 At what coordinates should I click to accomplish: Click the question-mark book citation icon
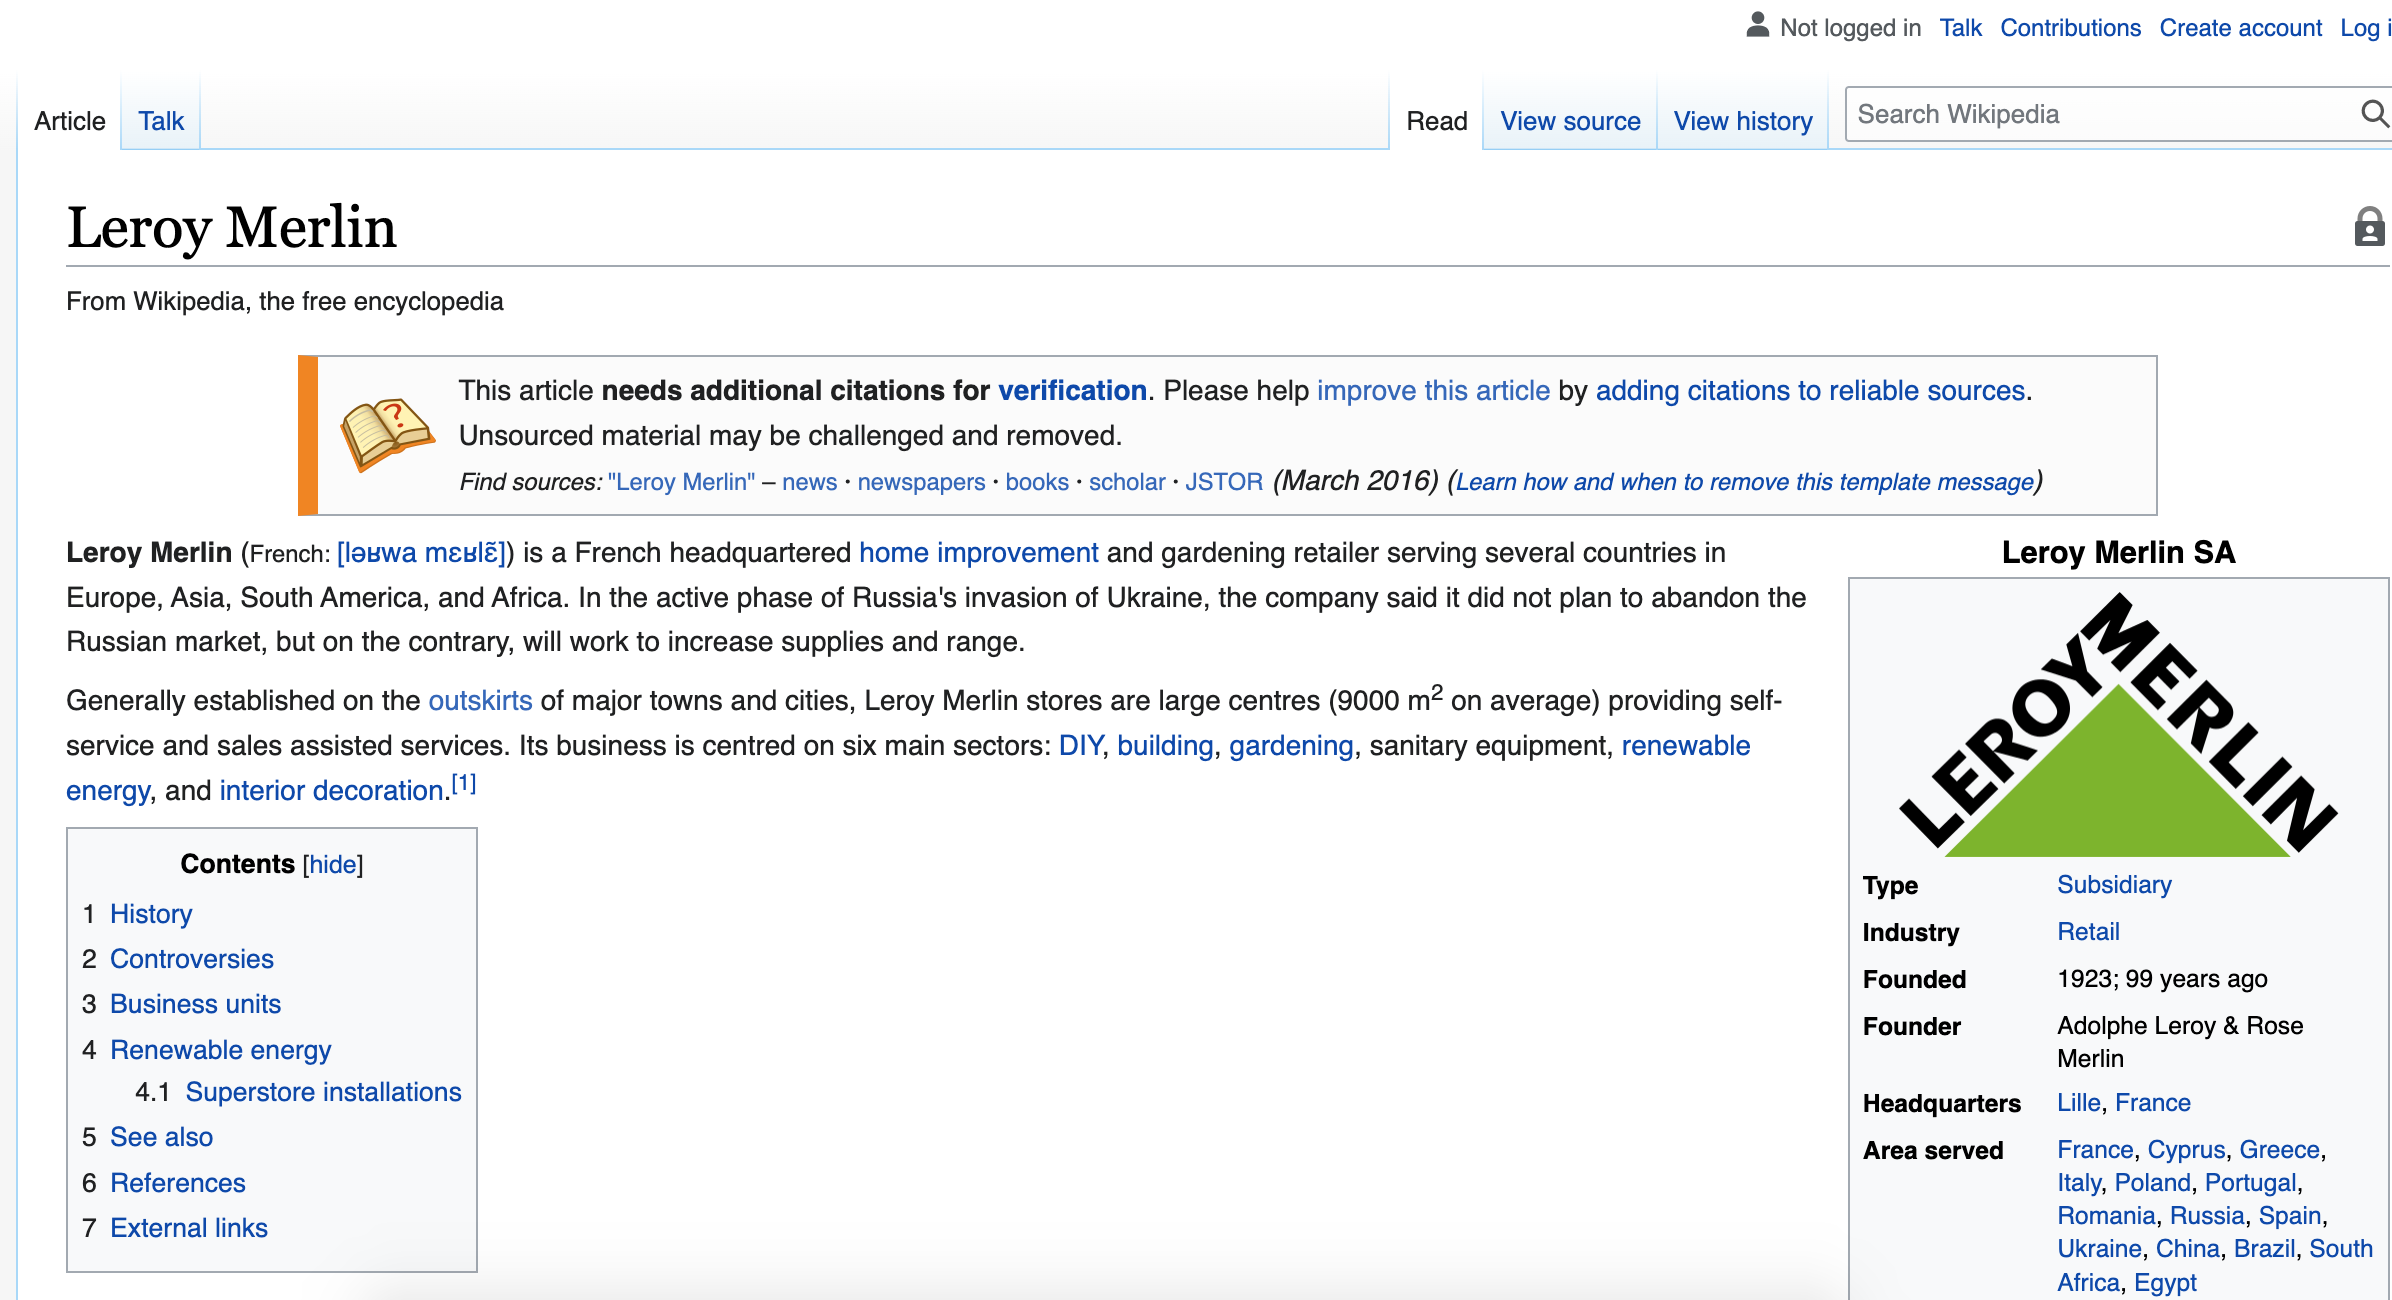pos(387,433)
